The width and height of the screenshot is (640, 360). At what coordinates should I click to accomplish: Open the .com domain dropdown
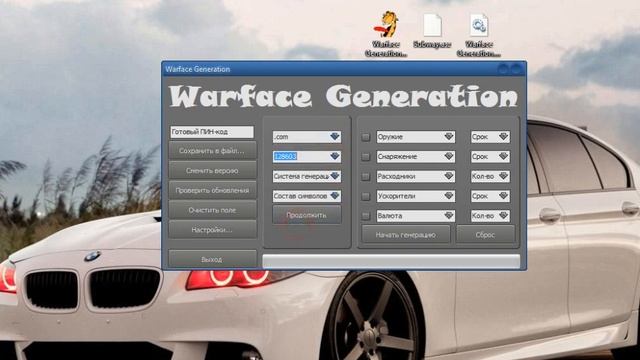(307, 137)
